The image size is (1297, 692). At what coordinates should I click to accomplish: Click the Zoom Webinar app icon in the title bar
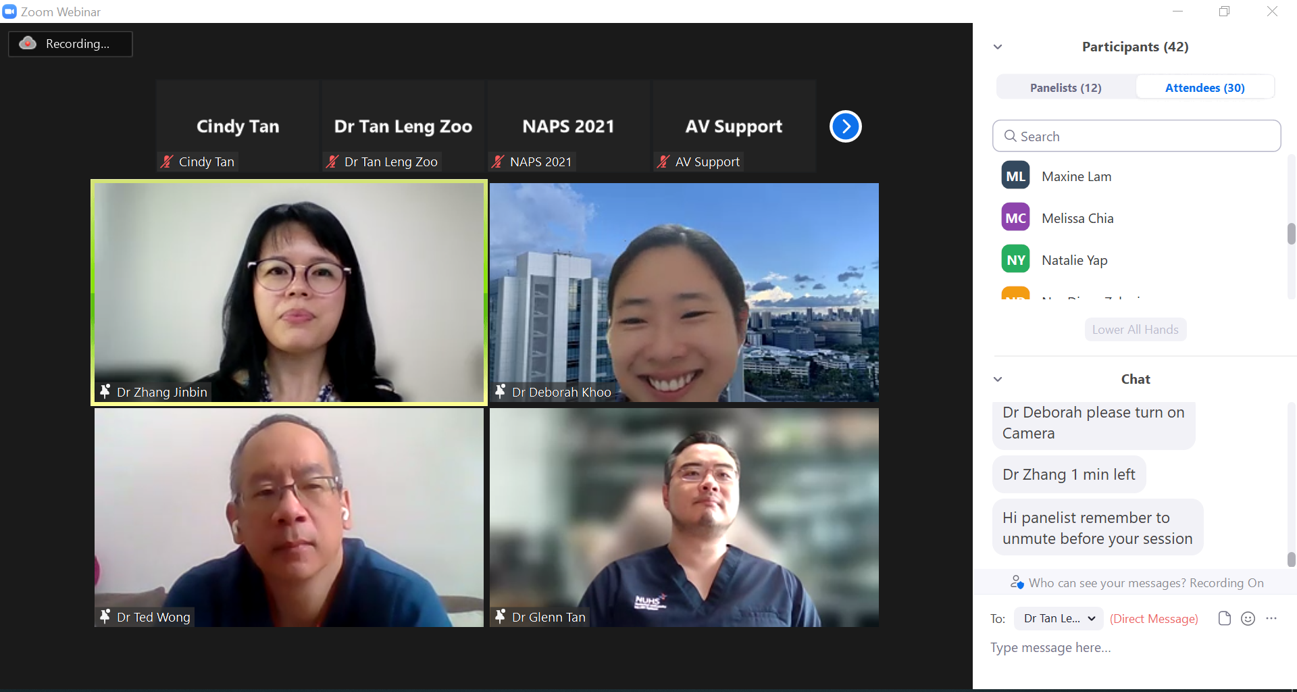click(9, 11)
